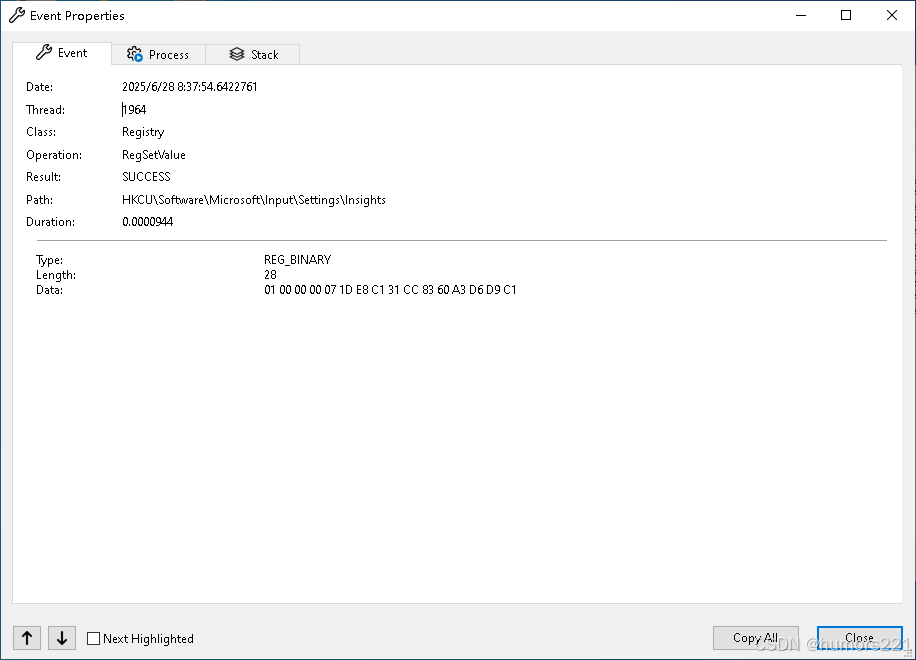Switch to the Process tab
Screen dimensions: 916x660
[158, 54]
